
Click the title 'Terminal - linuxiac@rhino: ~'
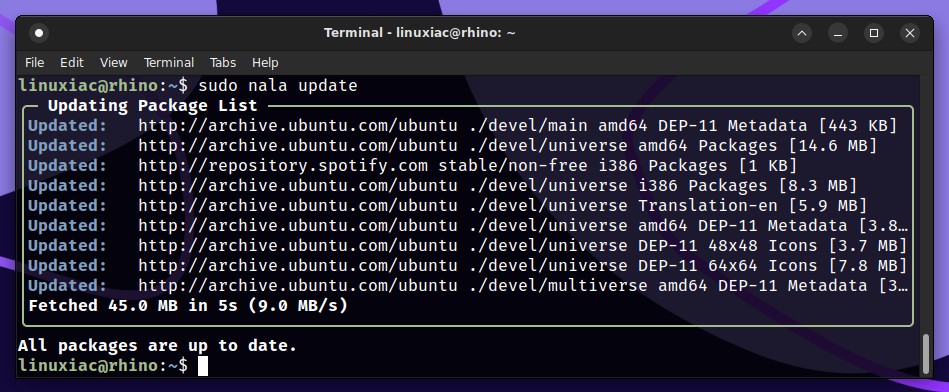click(x=419, y=33)
